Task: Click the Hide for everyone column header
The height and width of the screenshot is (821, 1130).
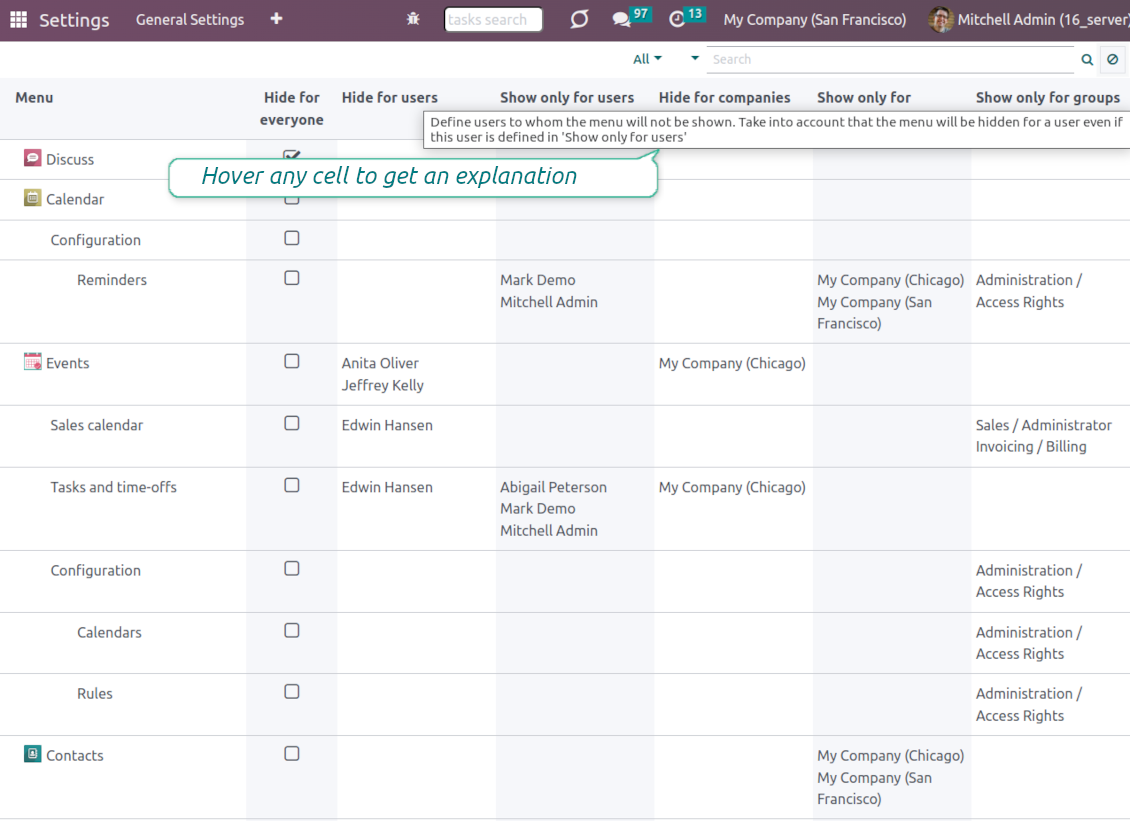Action: (291, 108)
